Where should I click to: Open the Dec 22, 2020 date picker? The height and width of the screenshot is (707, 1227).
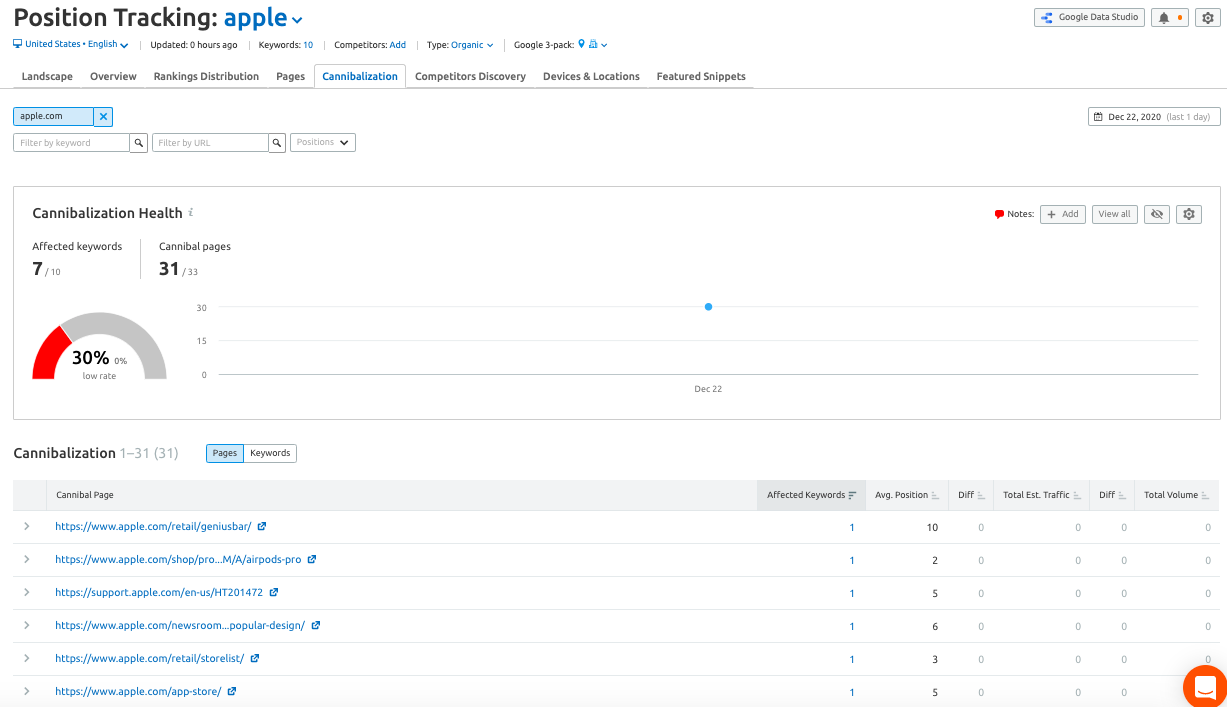pos(1154,117)
